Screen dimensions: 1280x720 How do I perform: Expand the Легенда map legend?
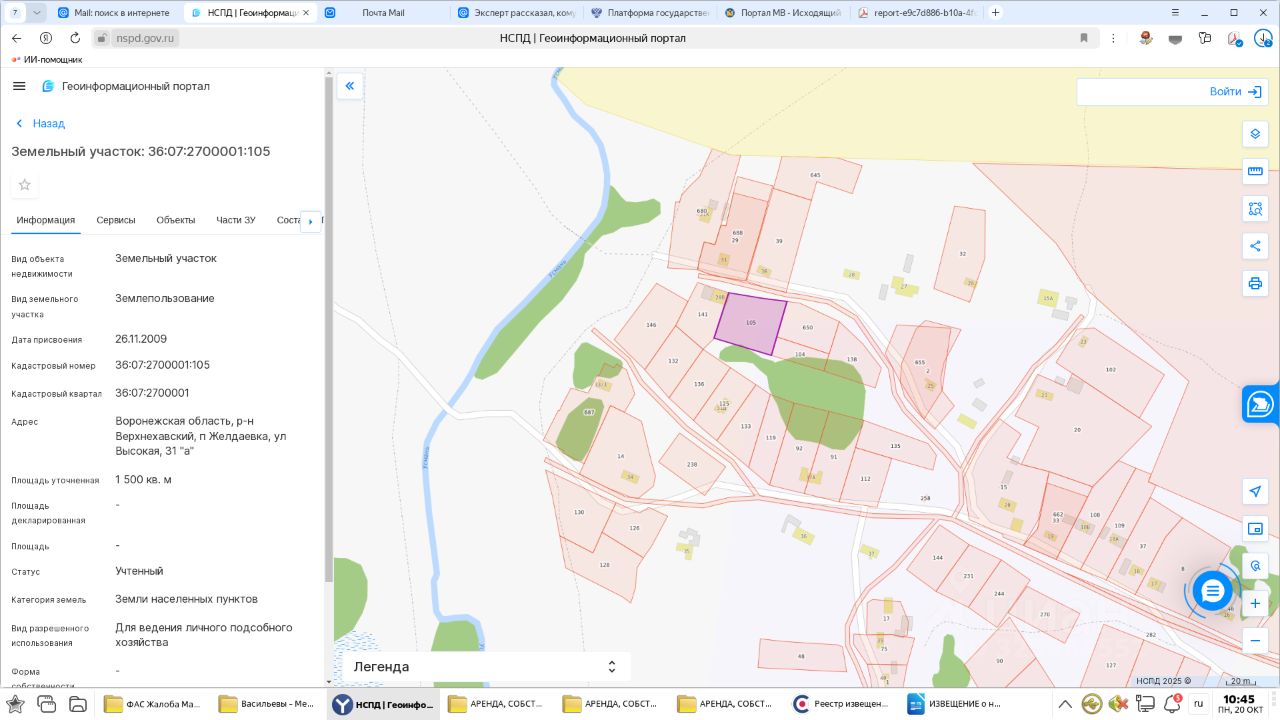click(486, 667)
